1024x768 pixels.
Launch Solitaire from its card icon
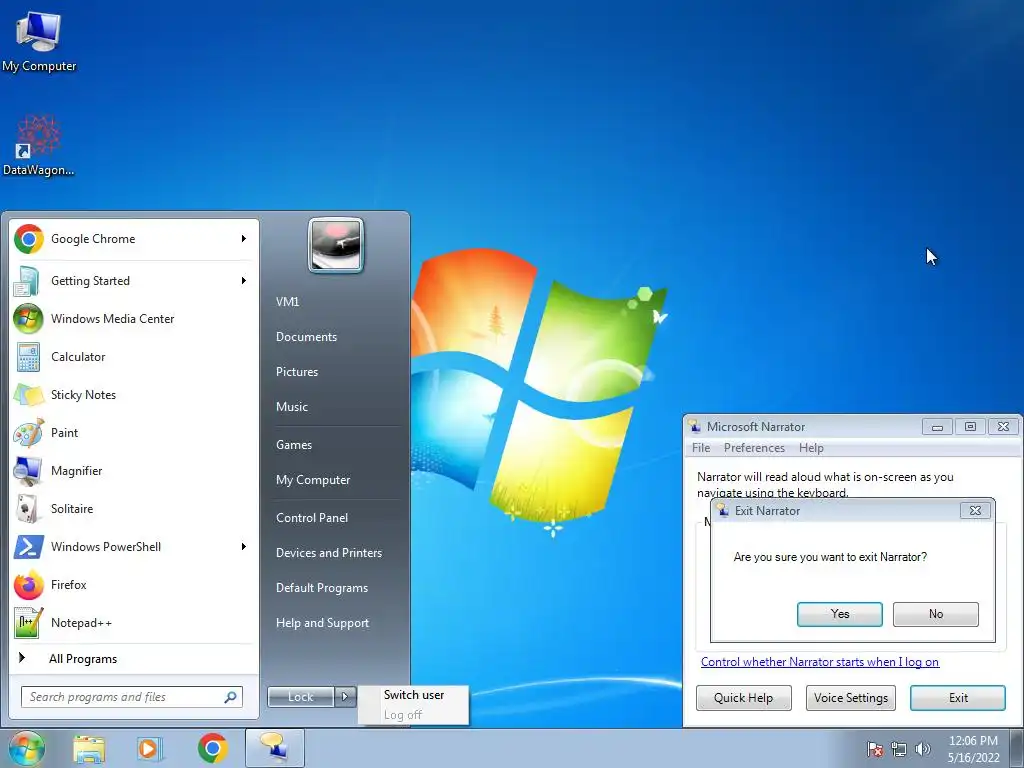(x=29, y=508)
